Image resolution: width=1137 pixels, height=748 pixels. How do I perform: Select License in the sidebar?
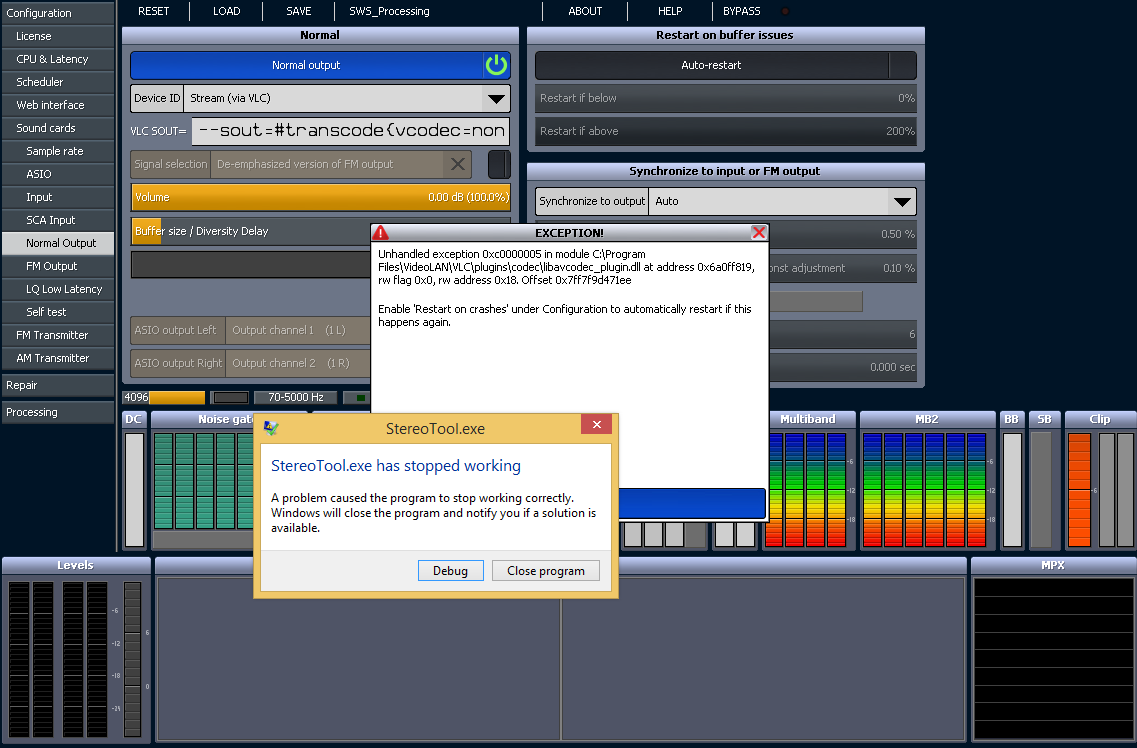click(57, 36)
